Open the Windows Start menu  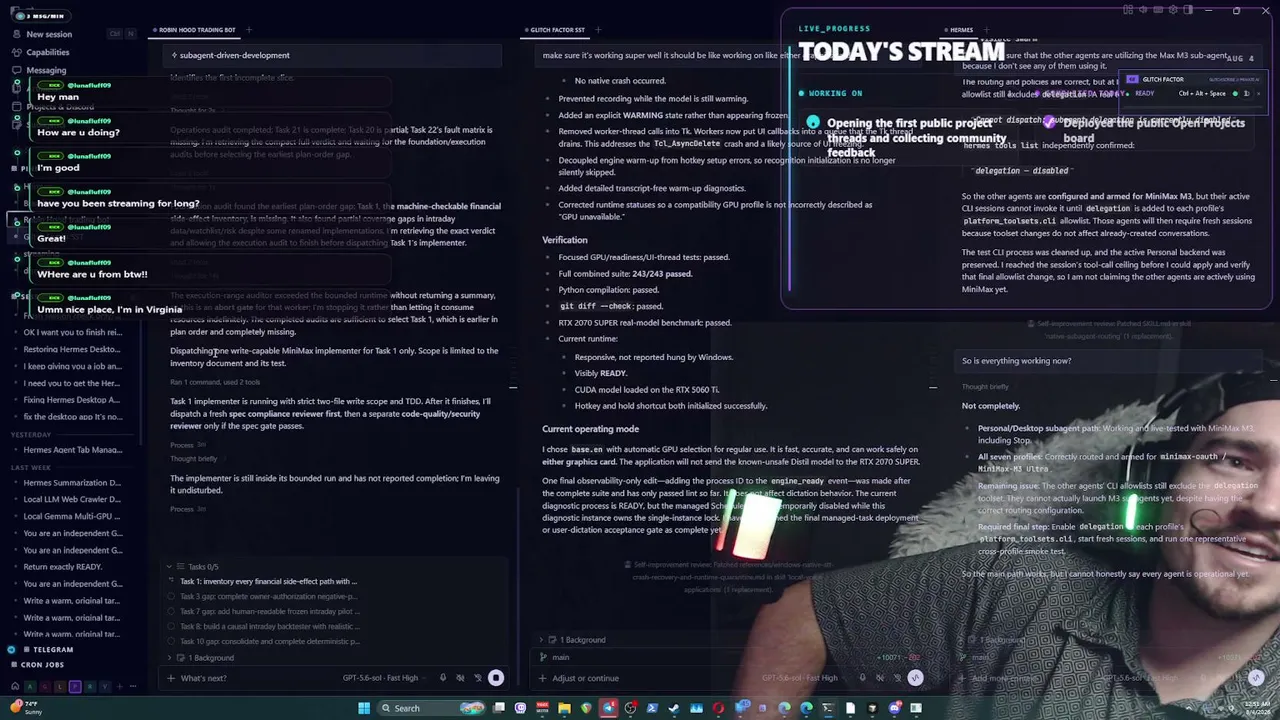[364, 708]
